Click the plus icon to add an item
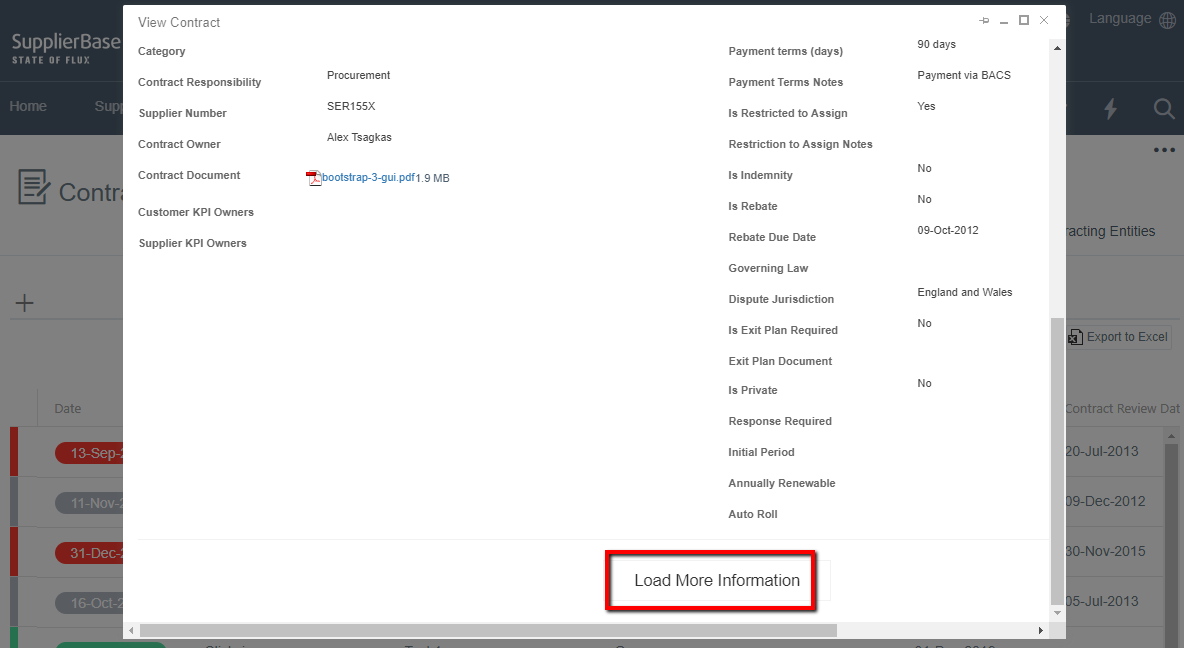This screenshot has height=648, width=1184. pyautogui.click(x=24, y=302)
